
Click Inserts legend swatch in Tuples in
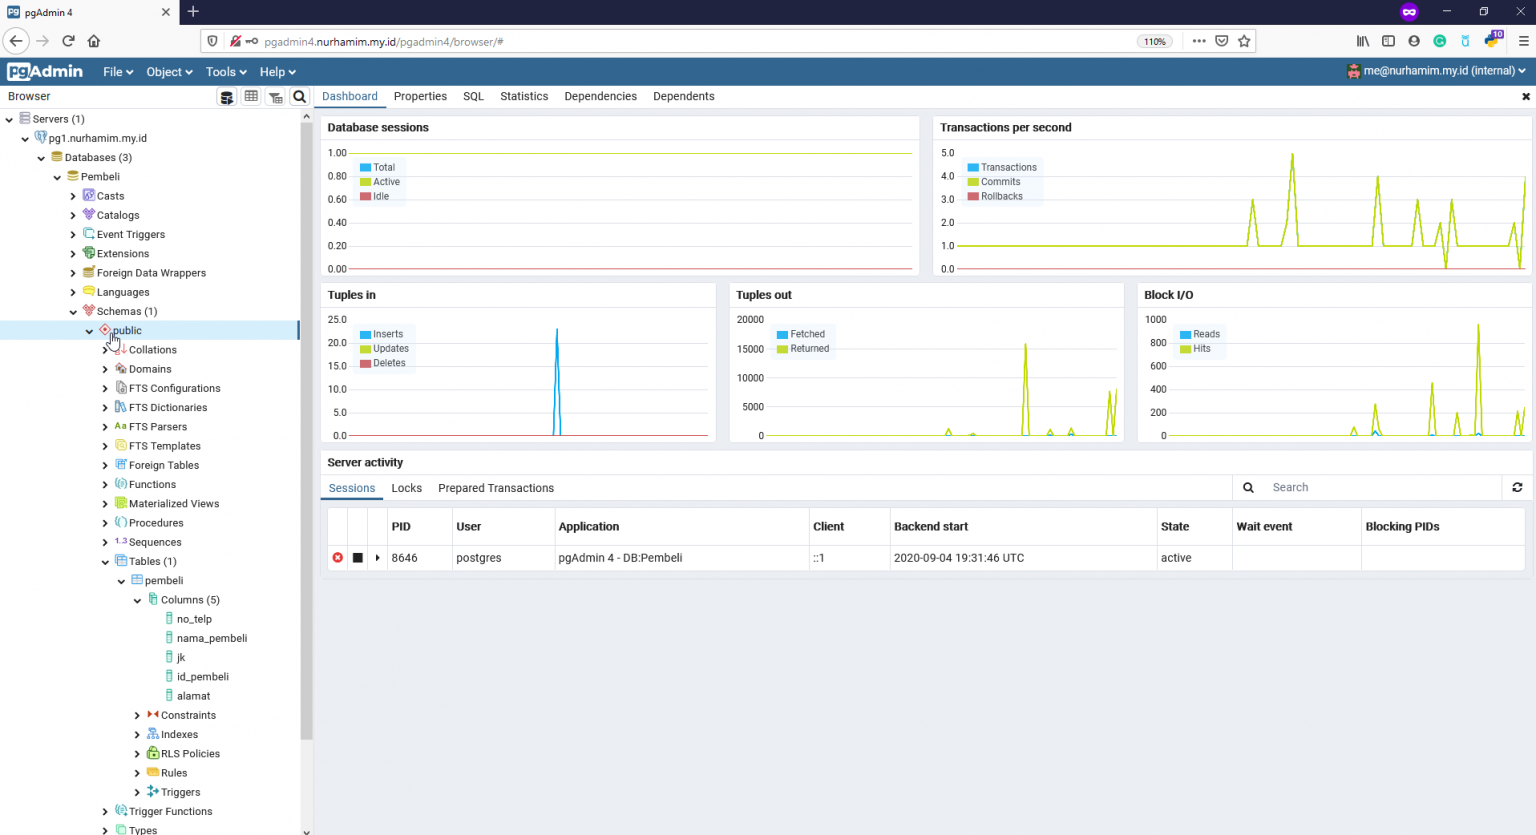[x=366, y=334]
